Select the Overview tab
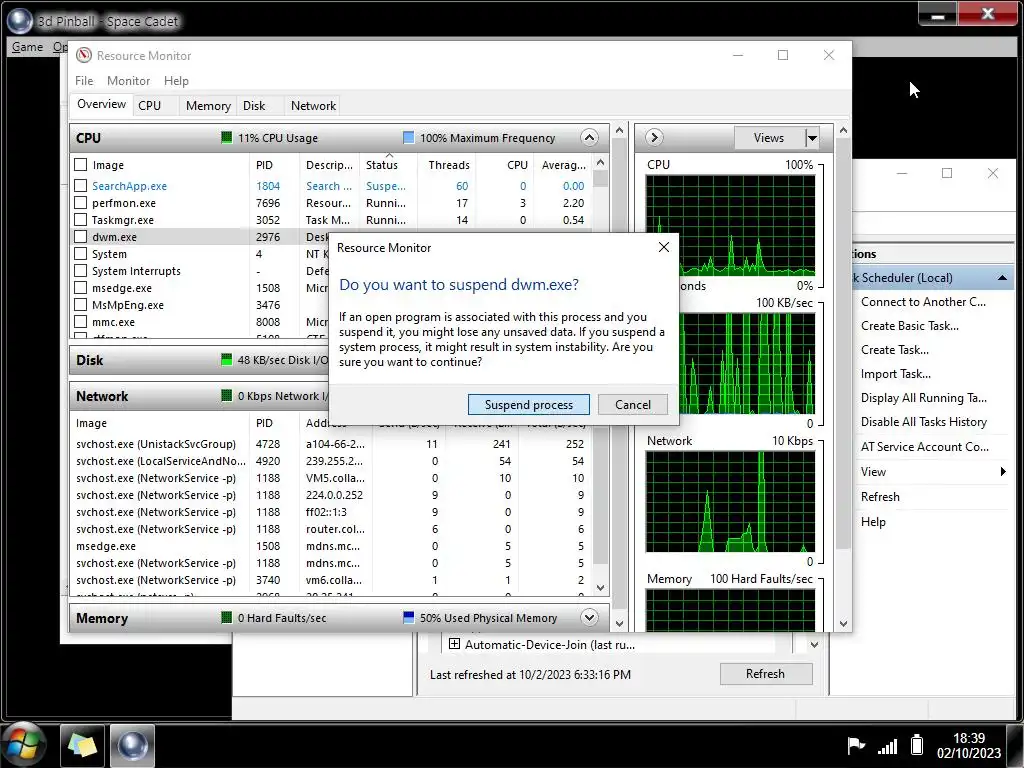1024x768 pixels. (101, 104)
